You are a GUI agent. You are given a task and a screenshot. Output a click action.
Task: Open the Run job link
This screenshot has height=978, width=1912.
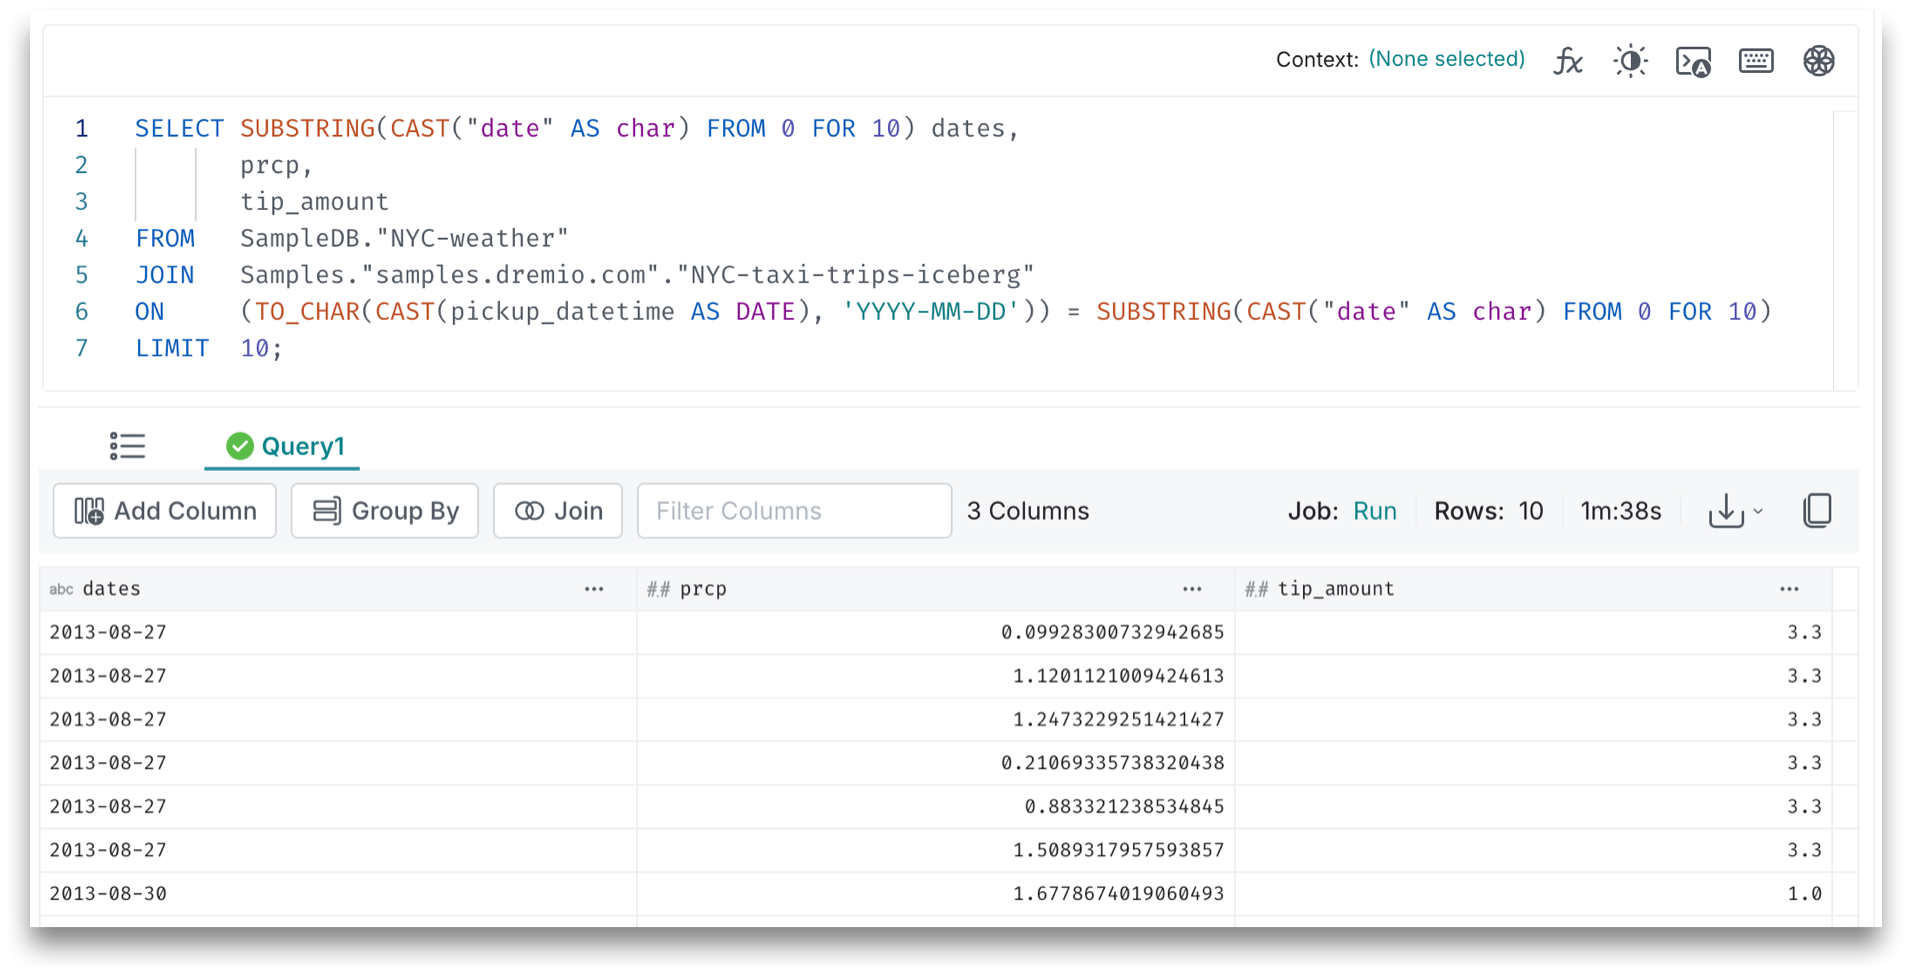(x=1374, y=511)
